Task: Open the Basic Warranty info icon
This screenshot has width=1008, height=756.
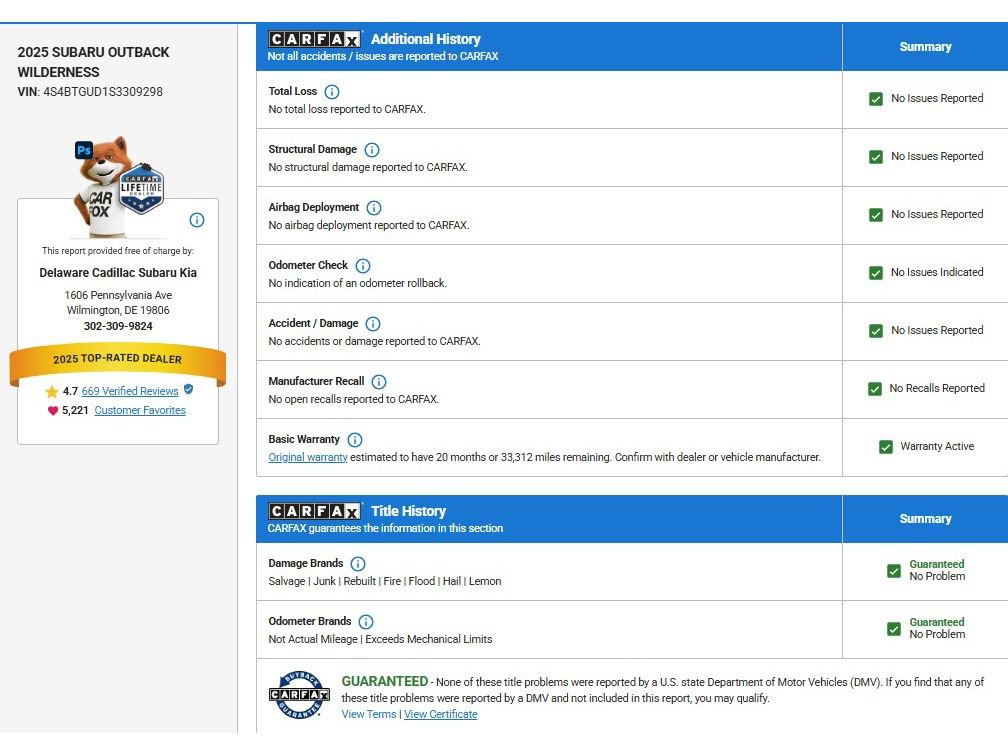Action: [355, 440]
